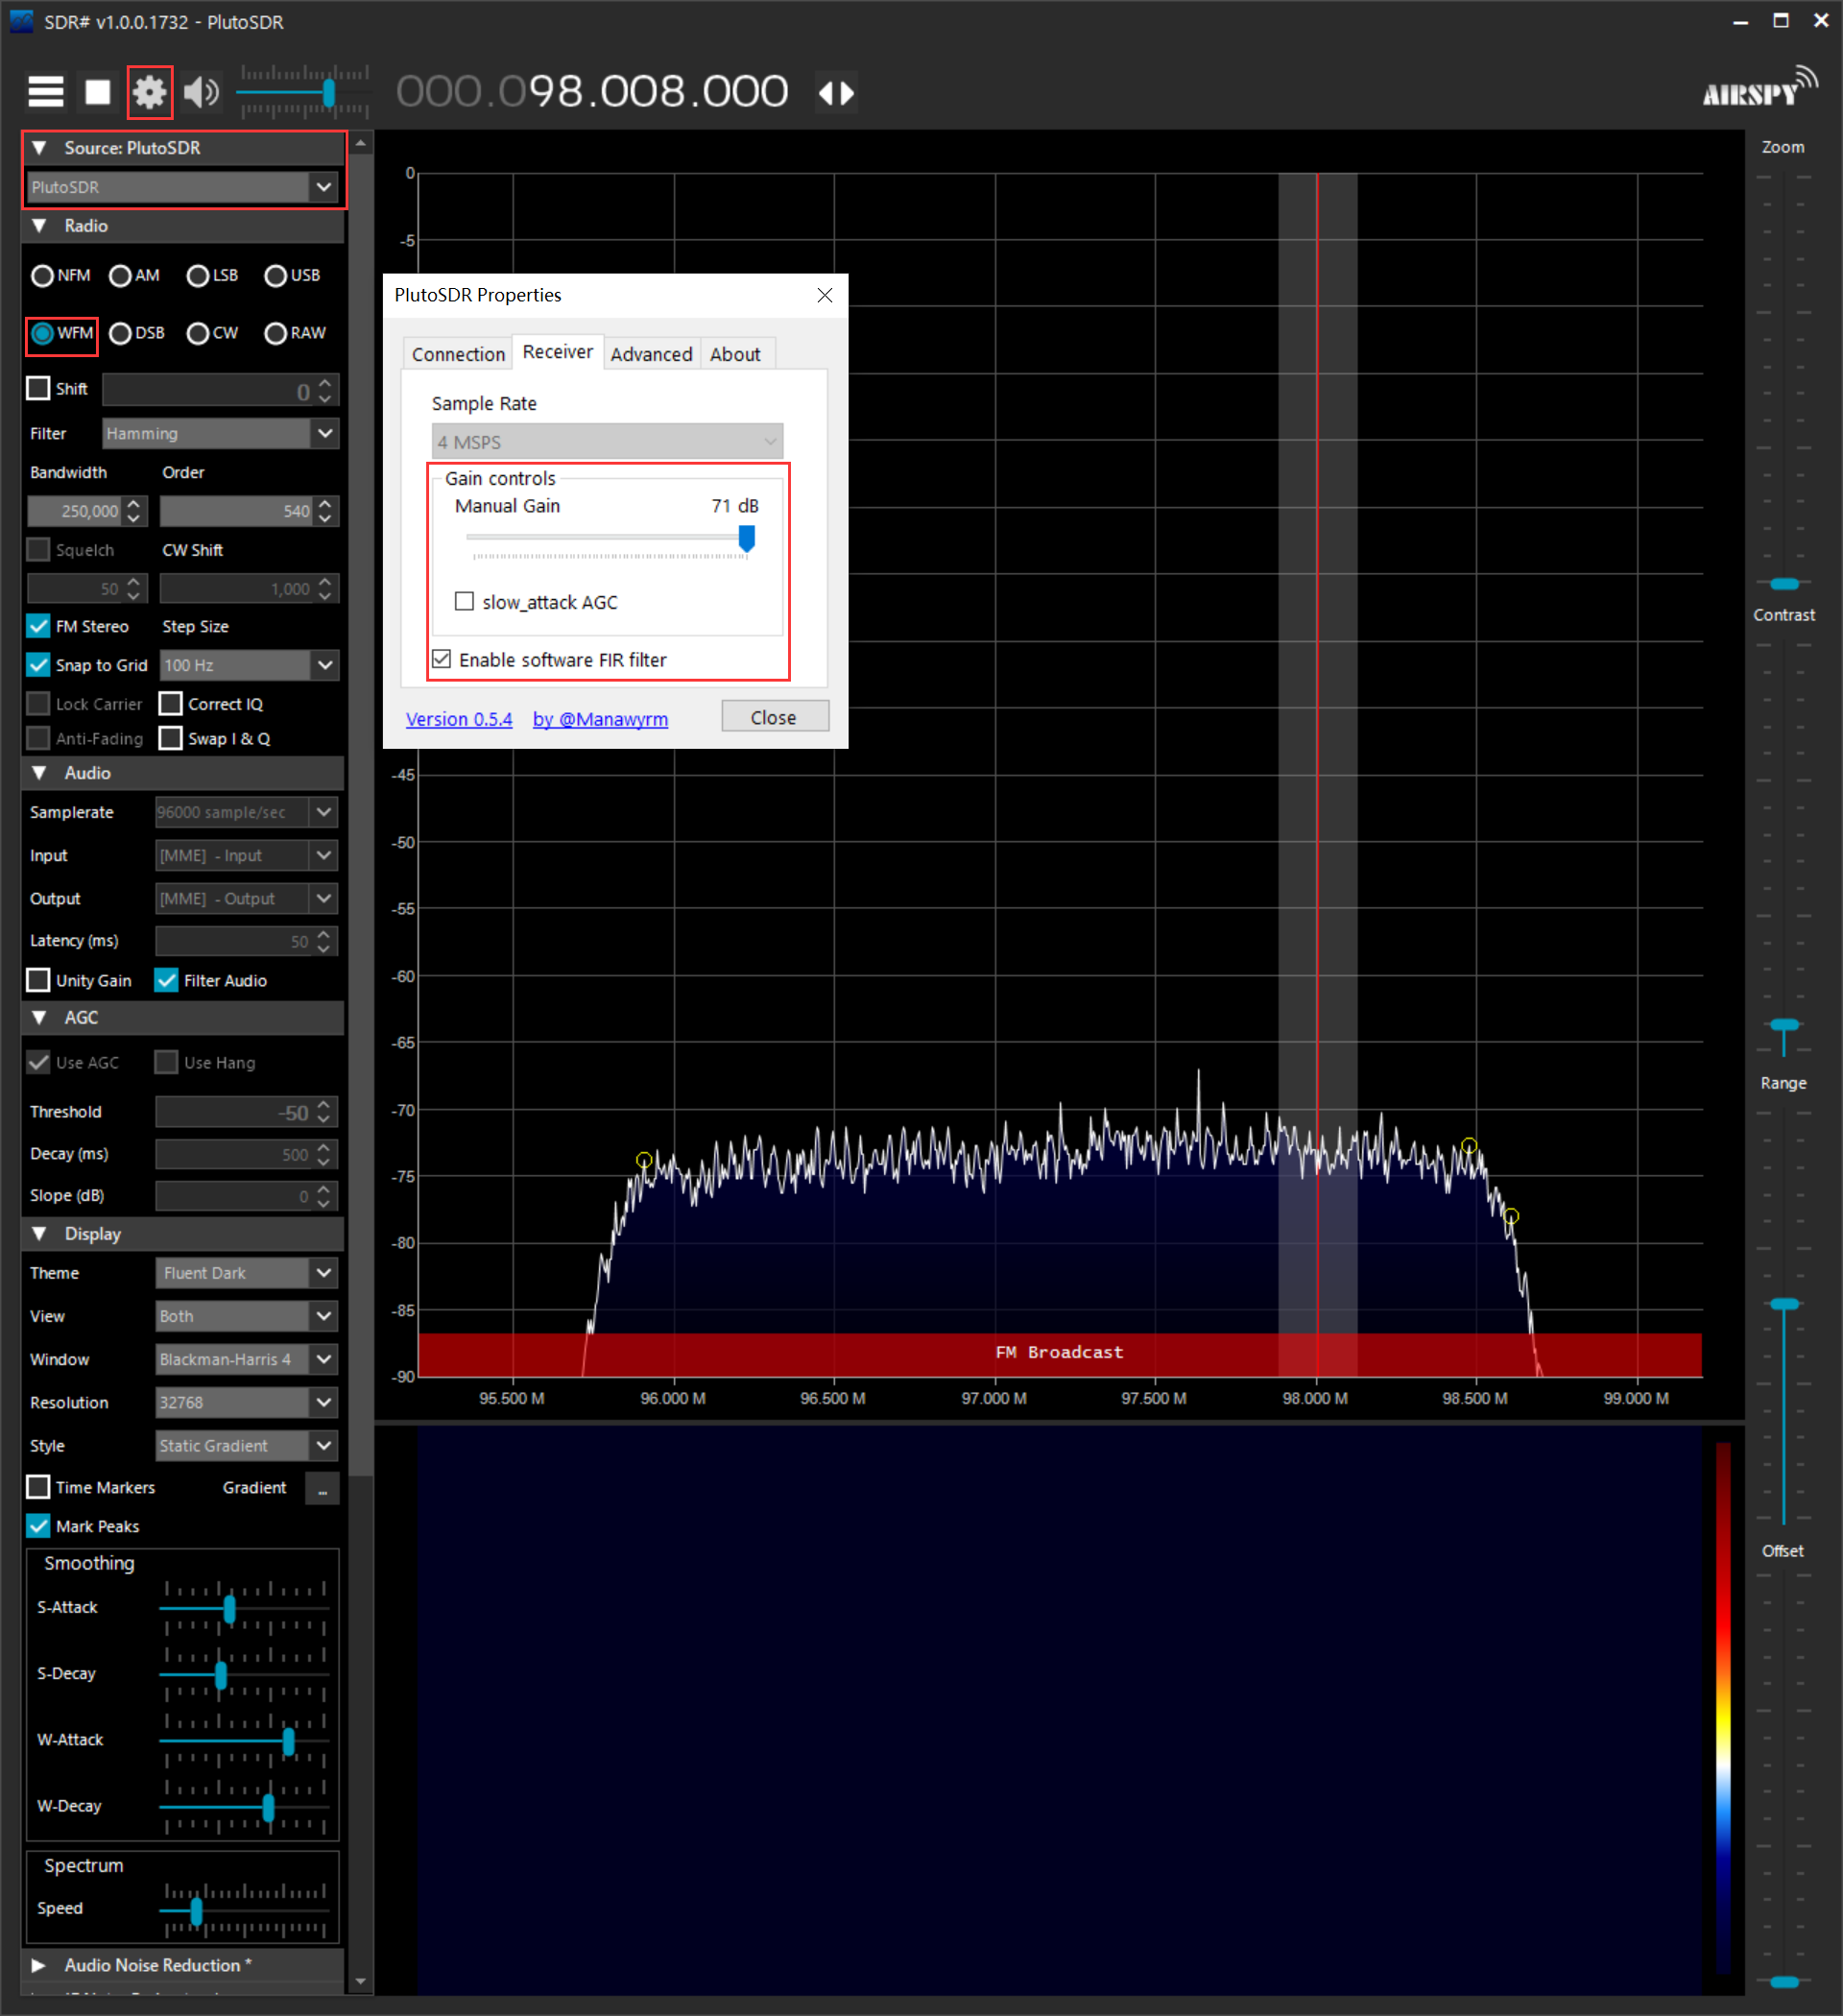Open the PlutoSDR source dropdown
The width and height of the screenshot is (1843, 2016).
(182, 187)
